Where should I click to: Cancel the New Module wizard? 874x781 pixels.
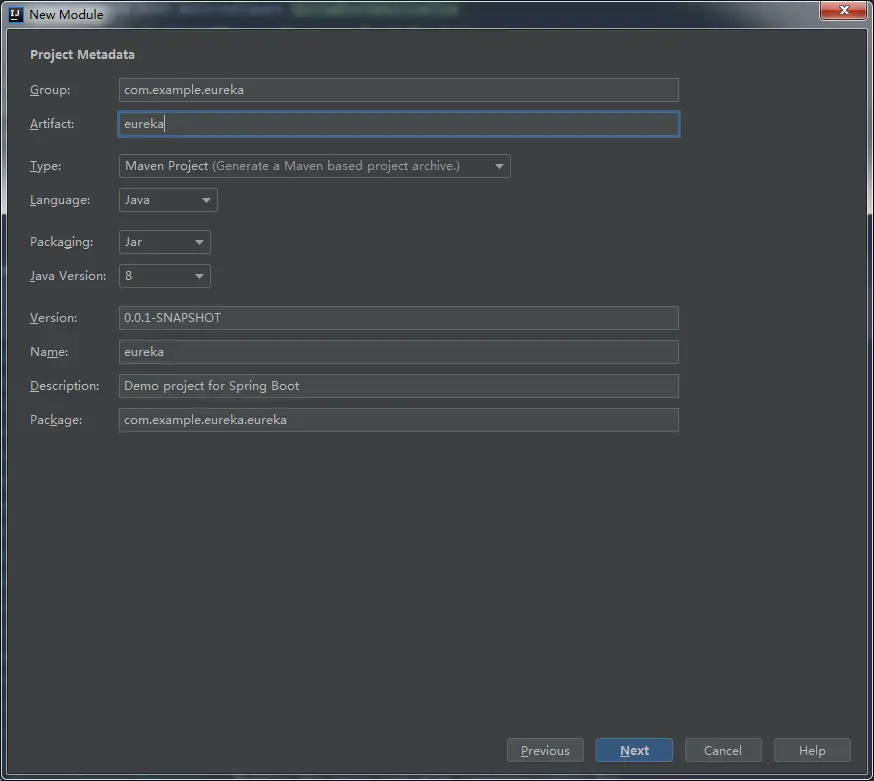(x=723, y=750)
